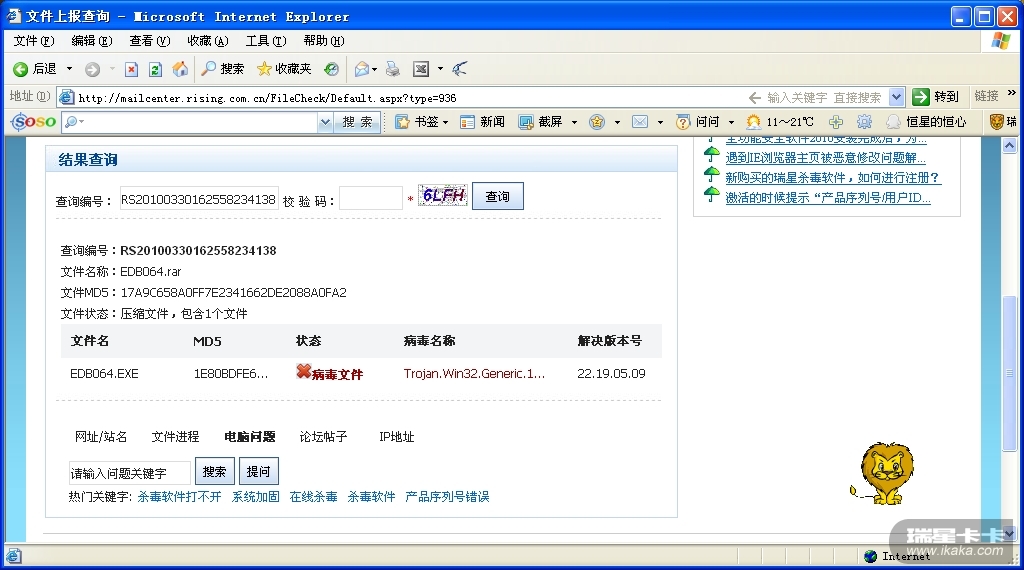The height and width of the screenshot is (570, 1024).
Task: Click hot keyword 系统加固
Action: 255,497
